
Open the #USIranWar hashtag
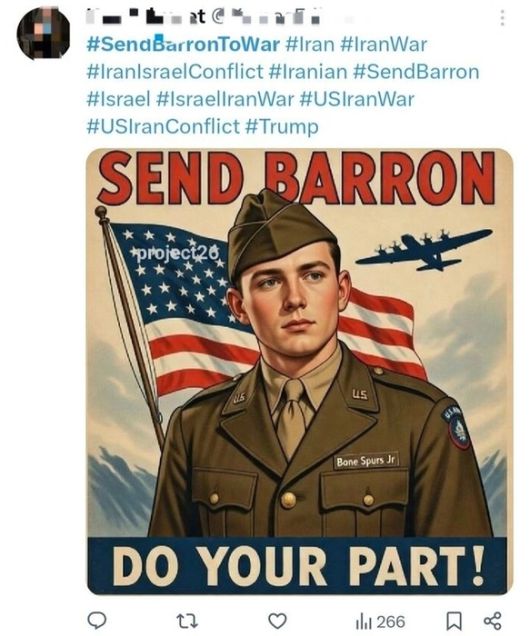(x=357, y=99)
